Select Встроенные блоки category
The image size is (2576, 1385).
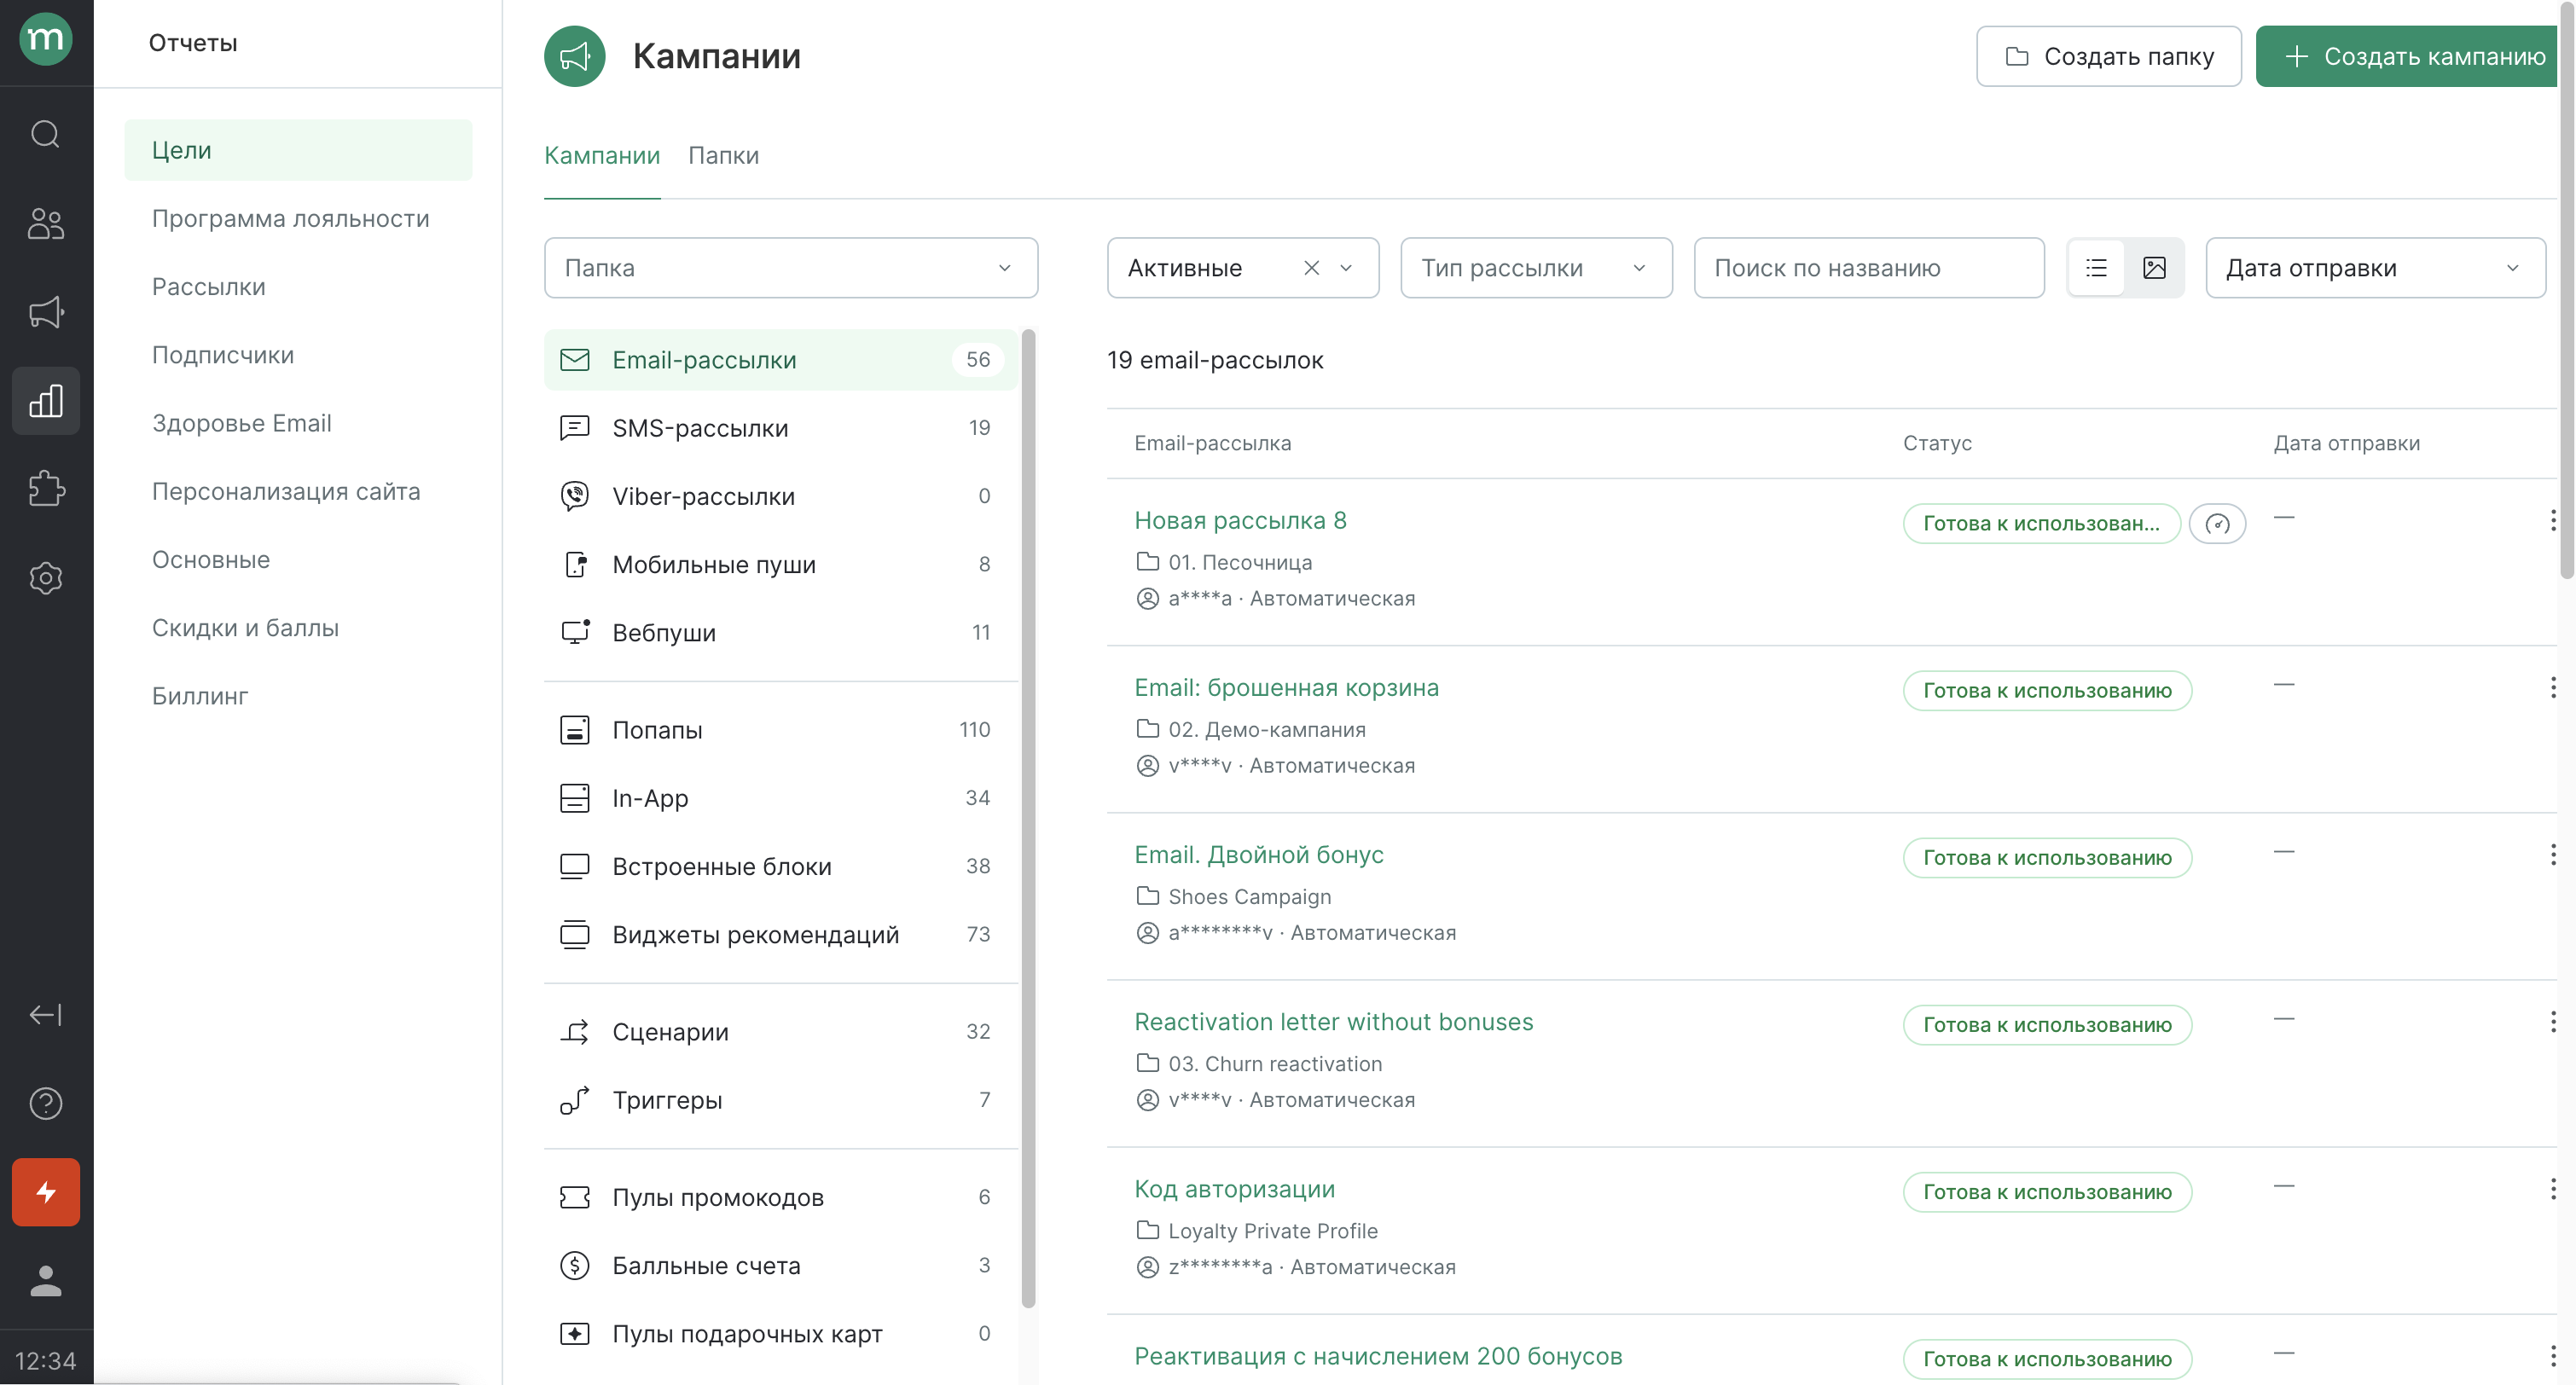[x=780, y=866]
